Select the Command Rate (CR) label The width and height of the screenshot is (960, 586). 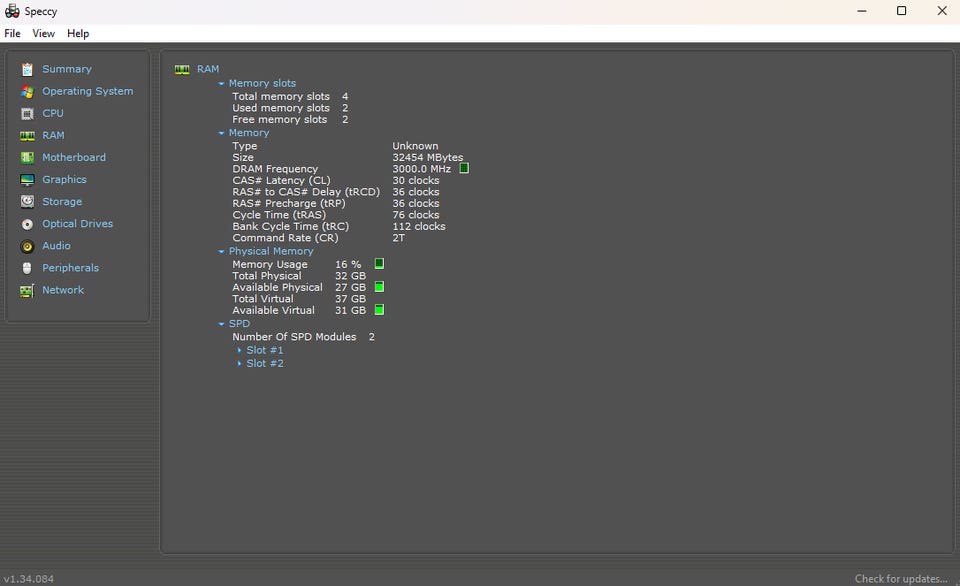(285, 238)
